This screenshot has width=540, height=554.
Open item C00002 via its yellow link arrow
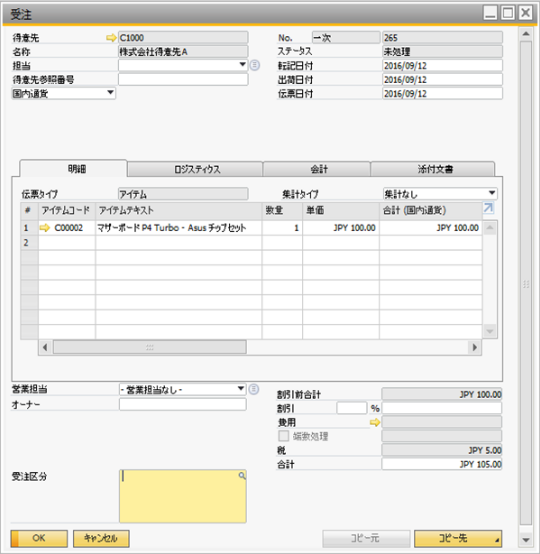pyautogui.click(x=45, y=228)
